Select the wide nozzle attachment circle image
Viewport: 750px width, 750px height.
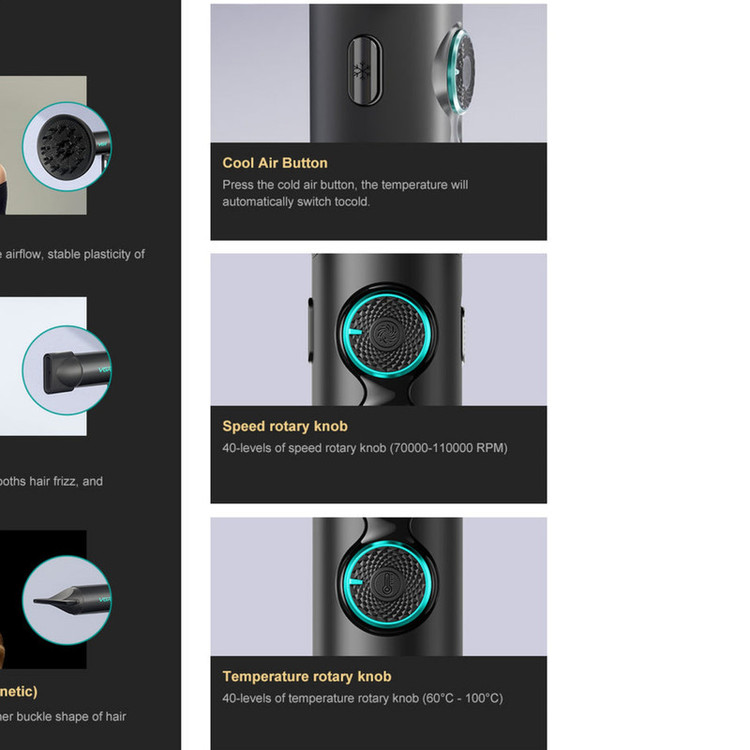coord(67,370)
